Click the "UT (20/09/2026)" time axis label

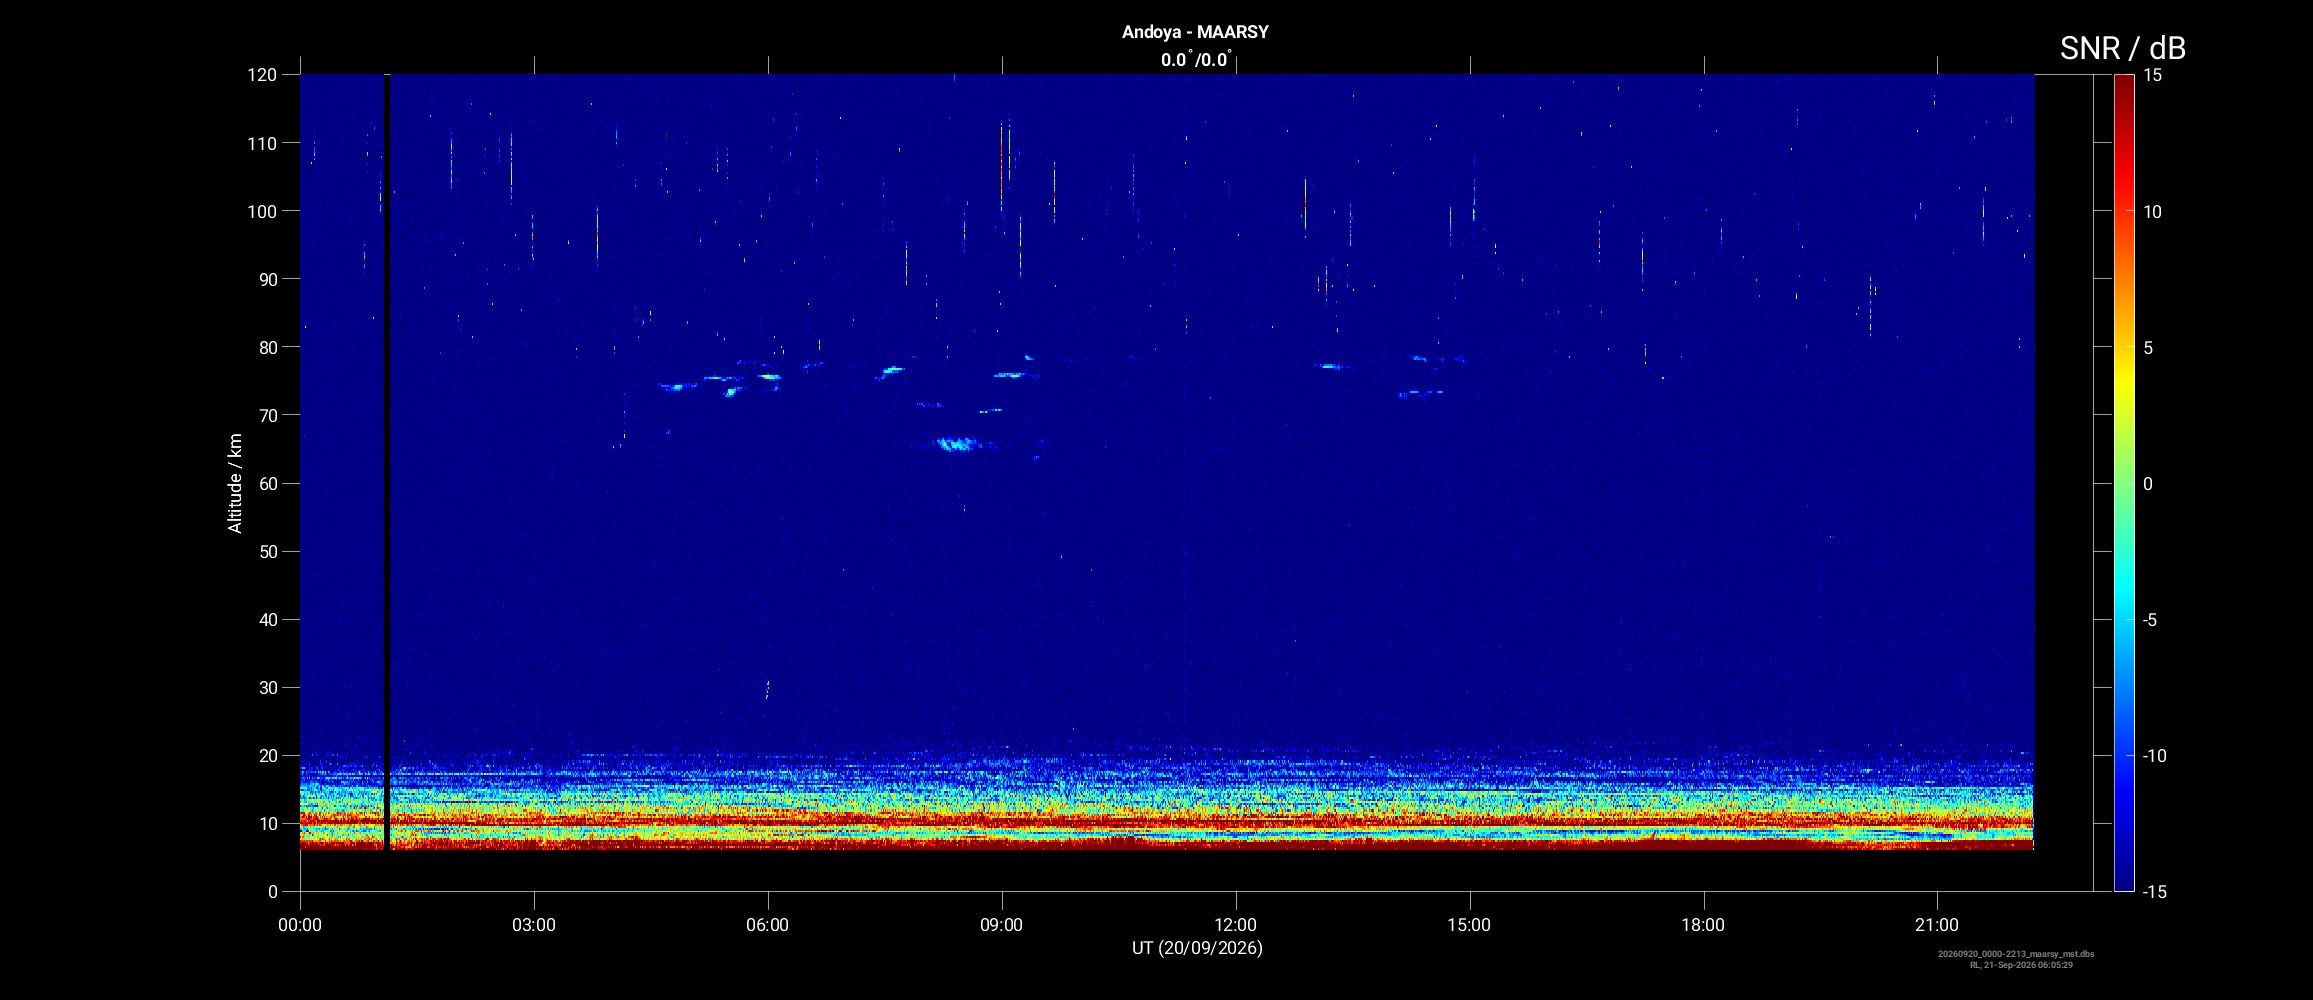[x=1197, y=948]
